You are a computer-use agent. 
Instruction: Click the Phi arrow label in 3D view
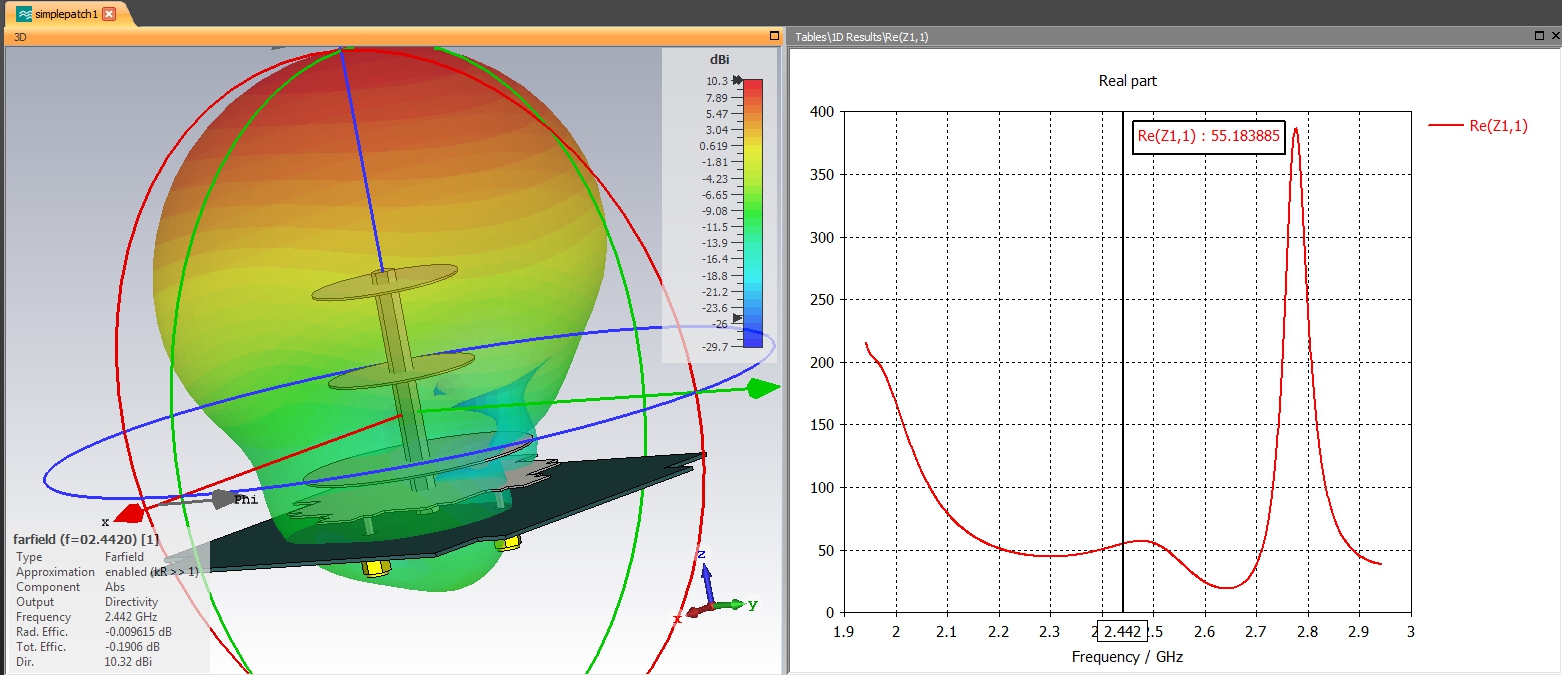tap(246, 499)
